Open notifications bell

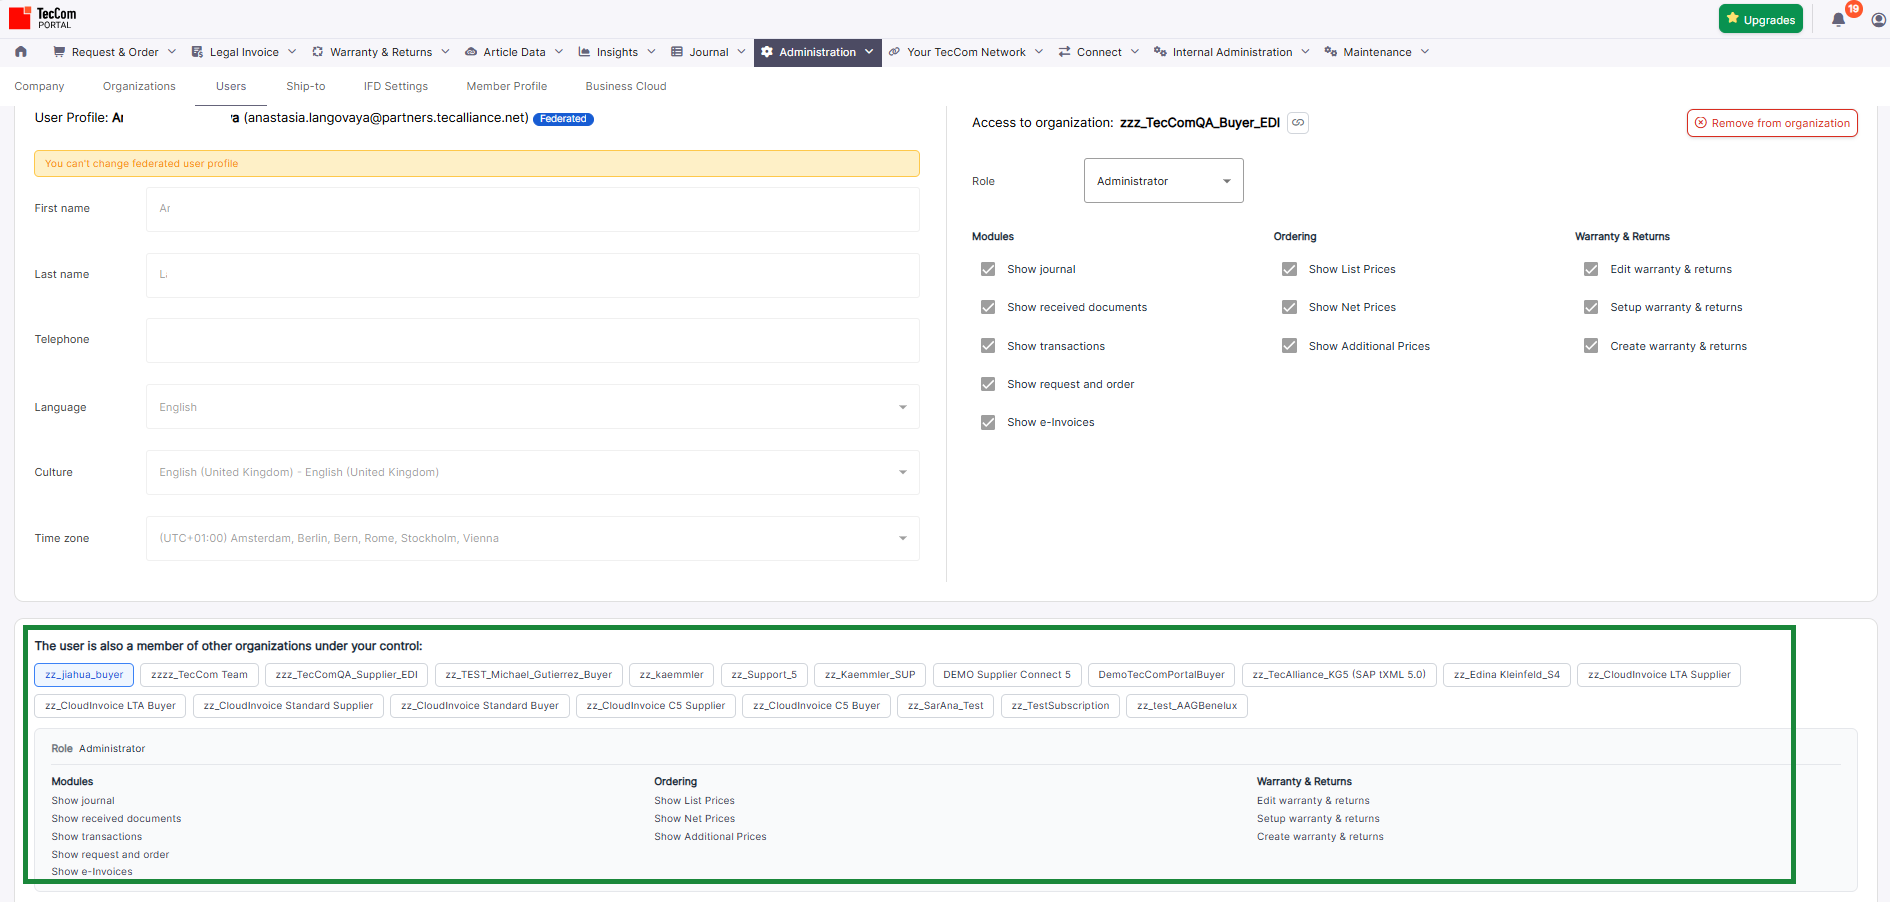click(x=1838, y=20)
